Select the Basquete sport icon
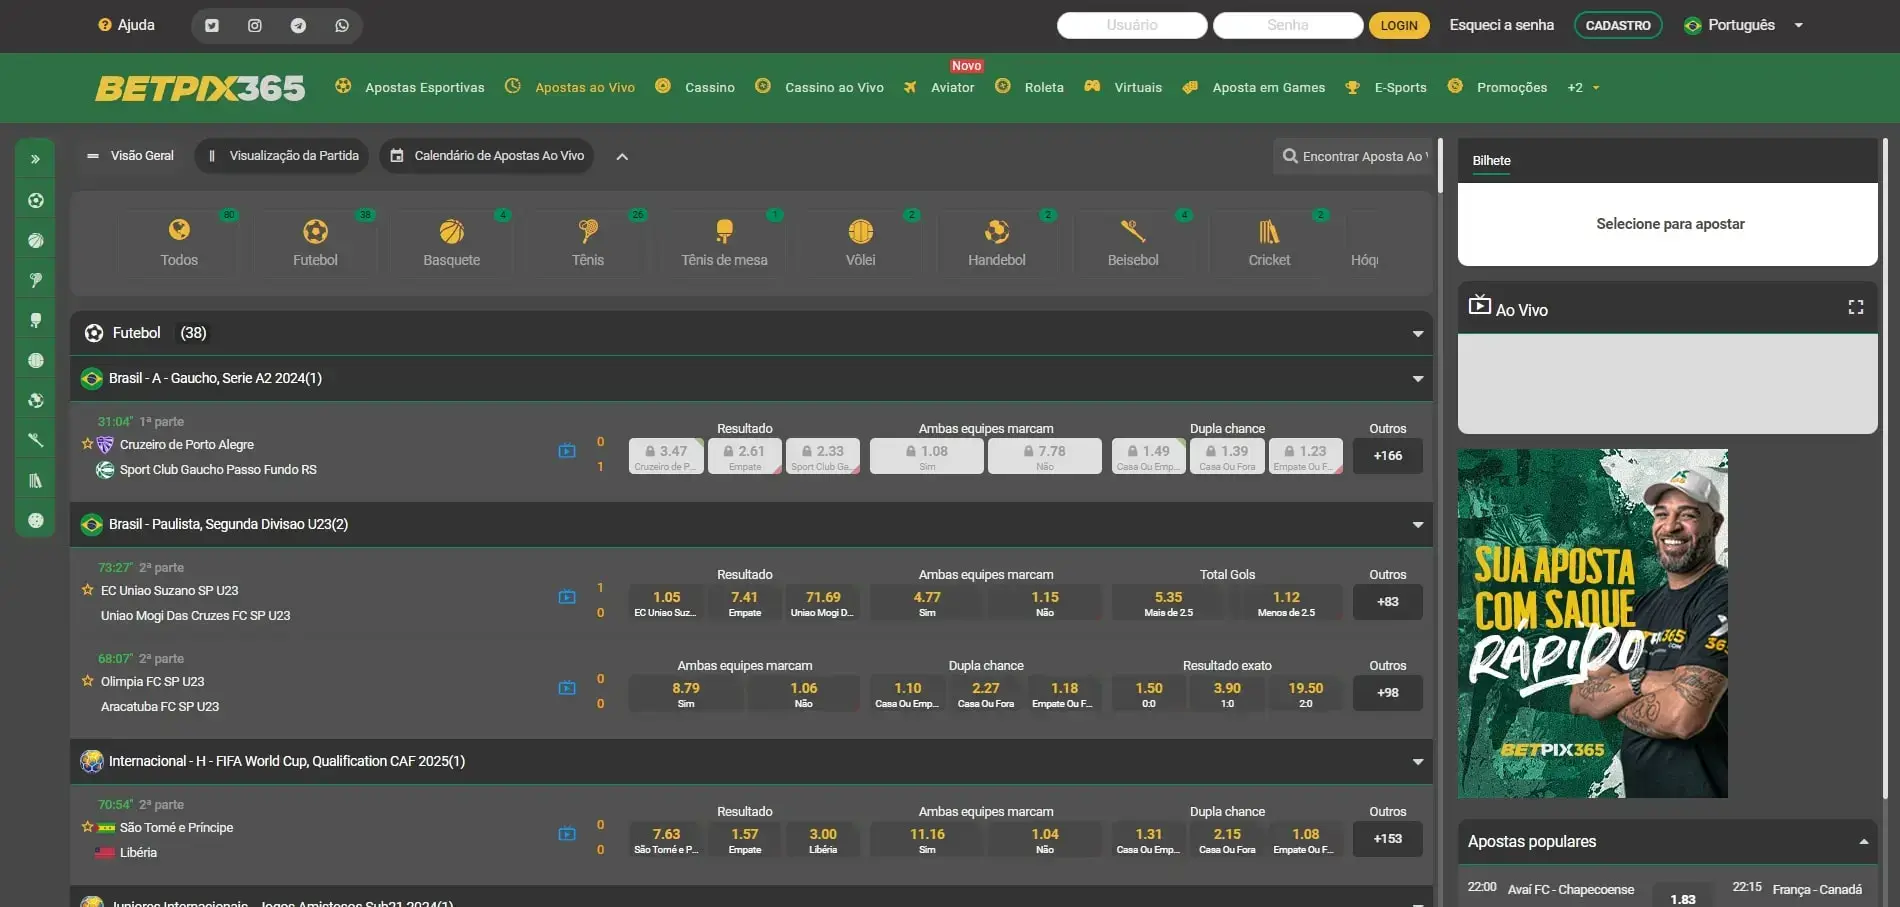 pyautogui.click(x=451, y=243)
